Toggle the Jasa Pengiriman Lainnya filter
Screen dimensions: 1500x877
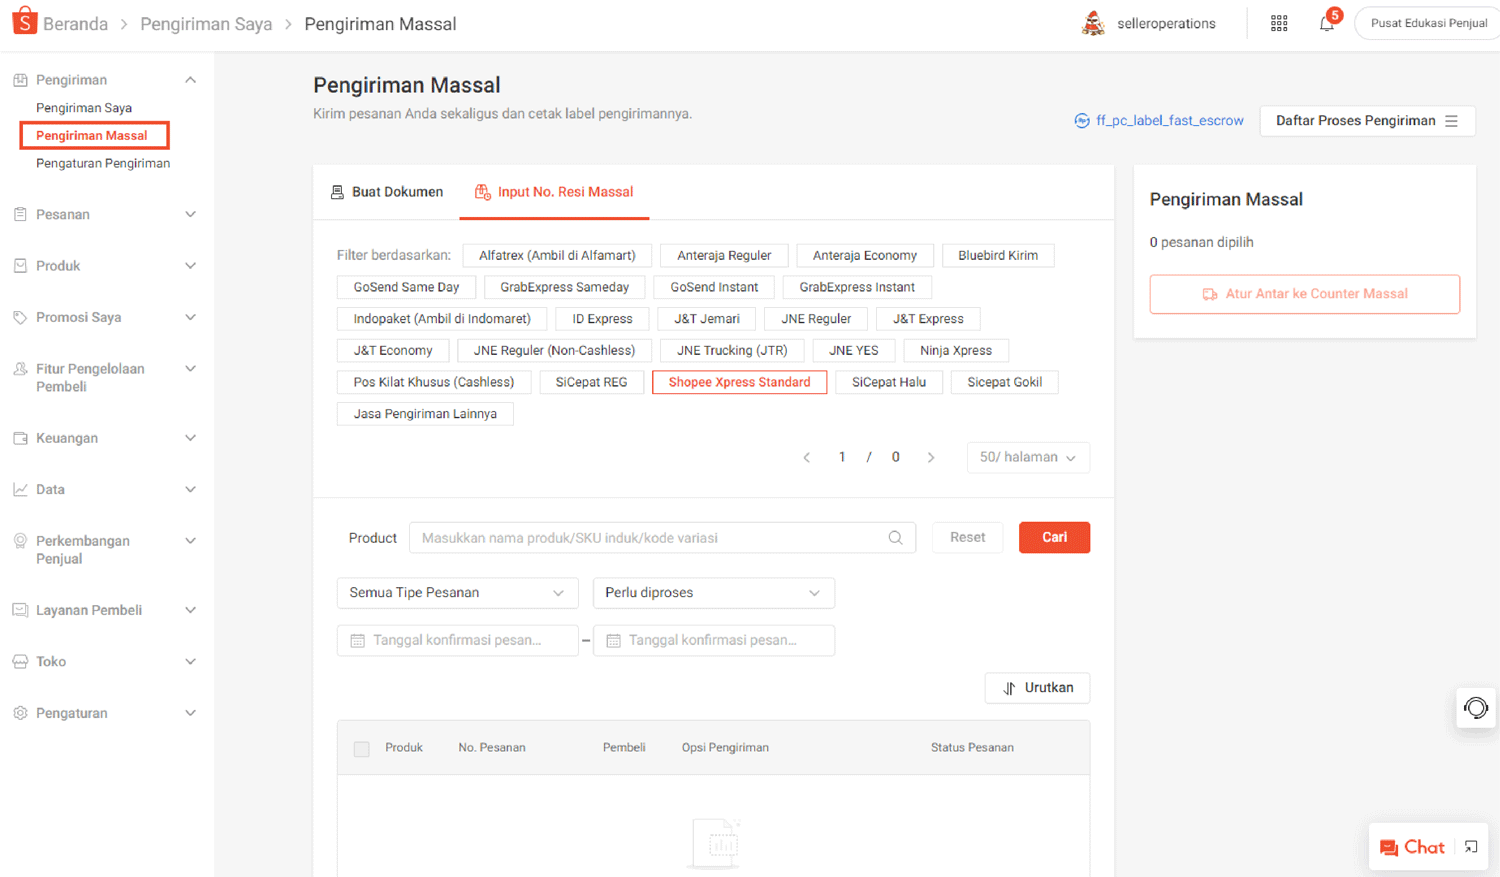click(x=425, y=414)
